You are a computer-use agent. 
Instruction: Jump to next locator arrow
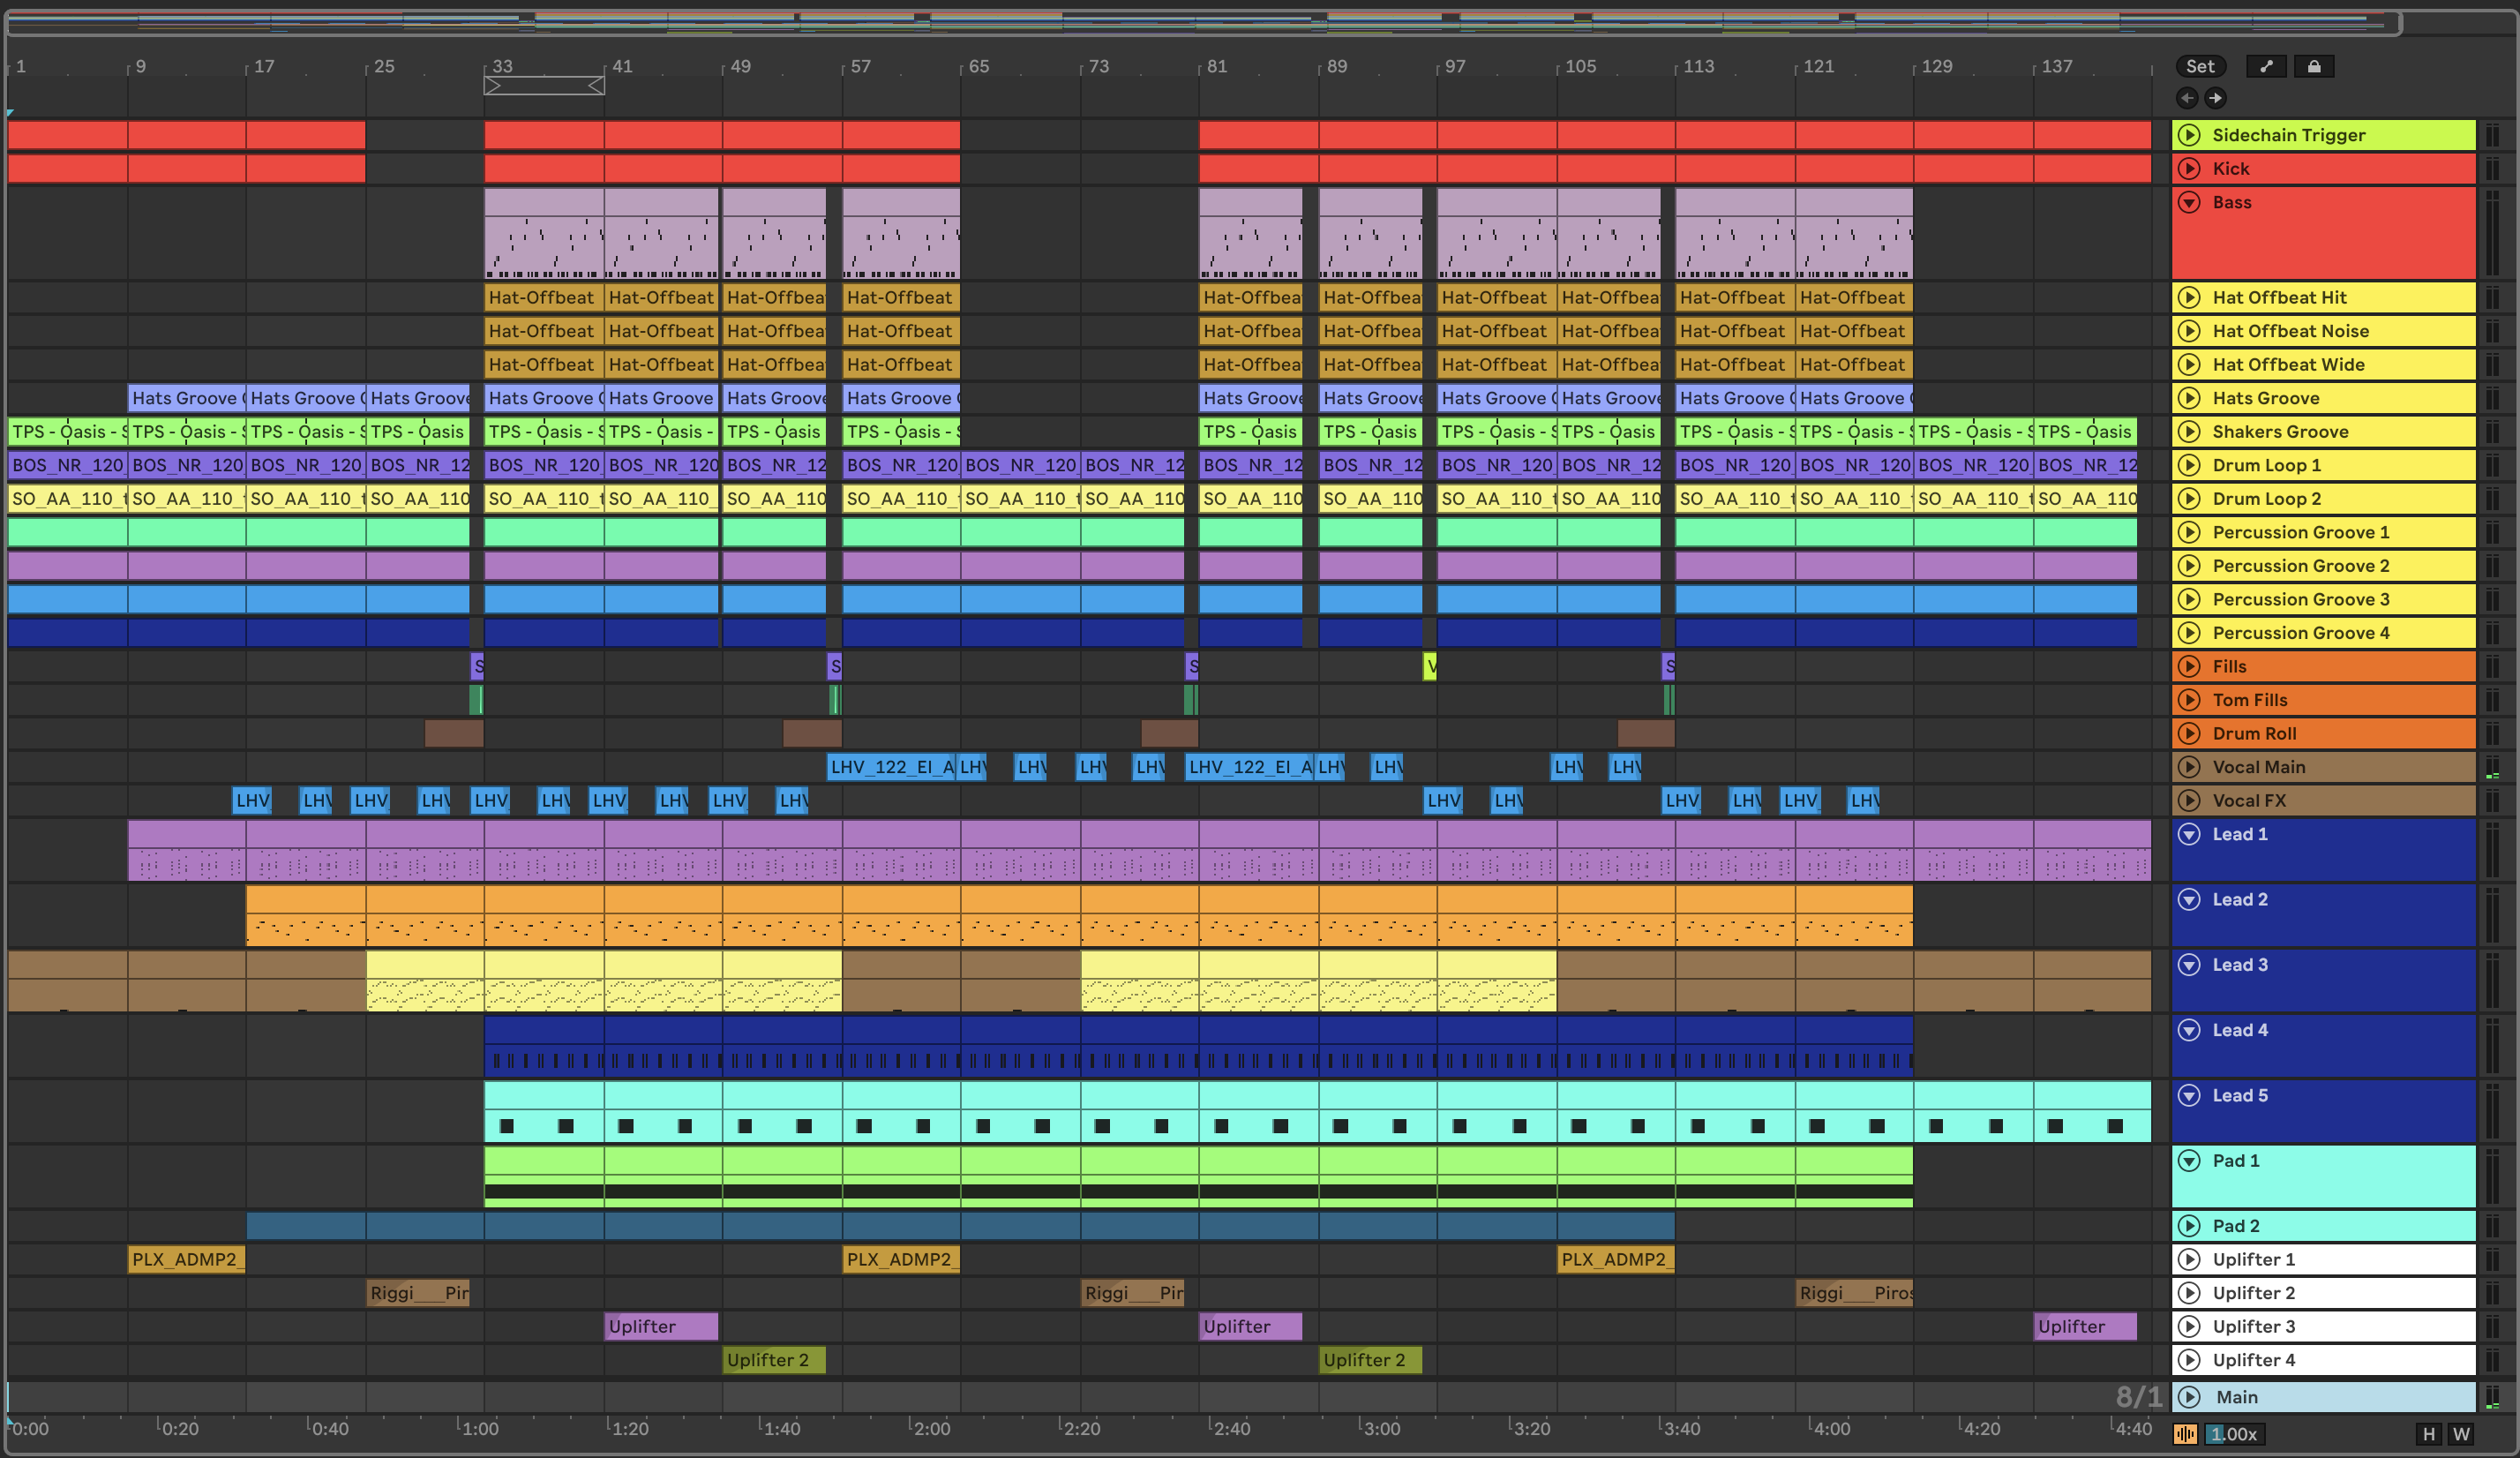click(2215, 98)
